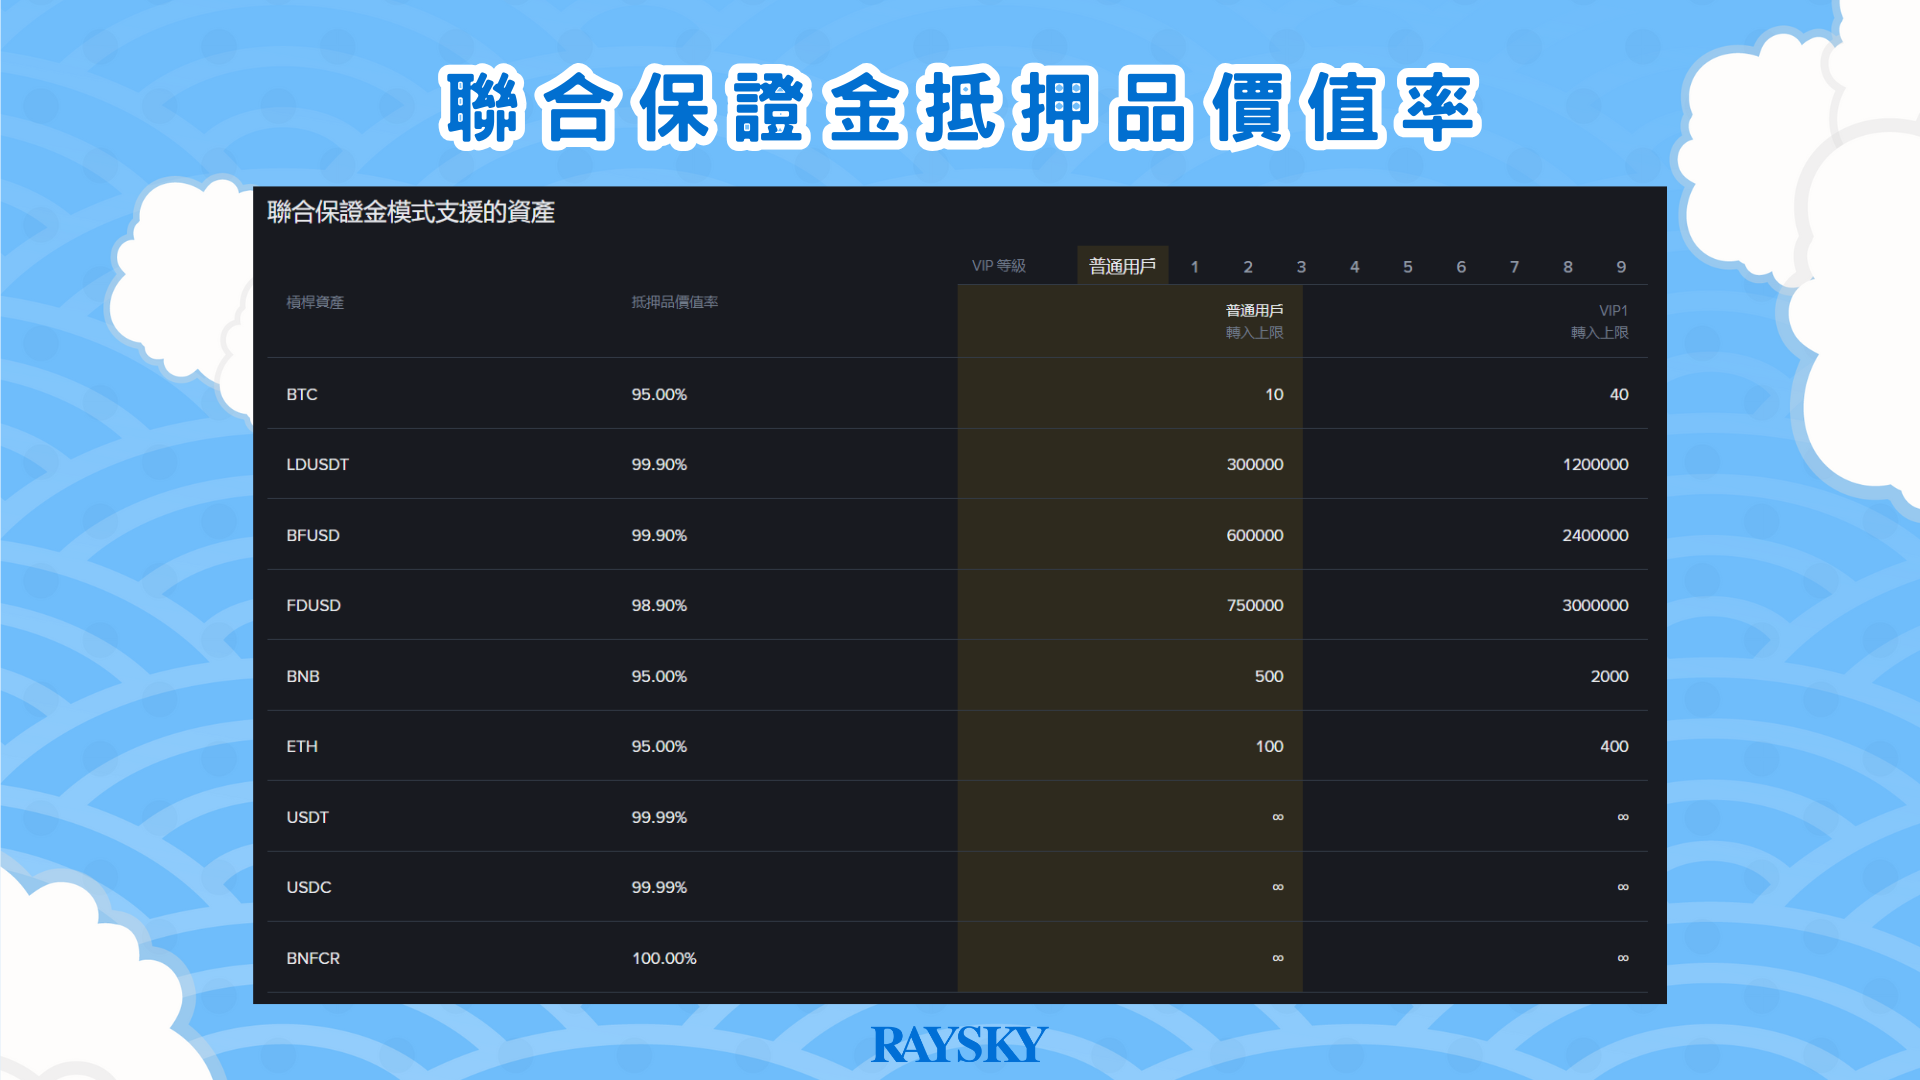Click the FDUSD asset row label

[x=313, y=605]
